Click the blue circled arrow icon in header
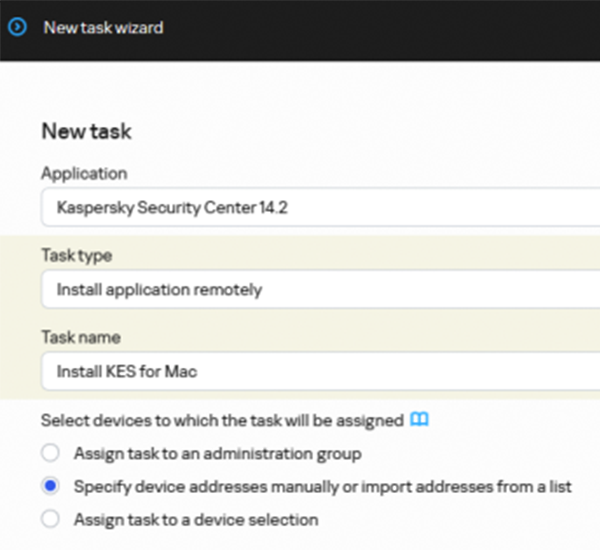Screen dimensions: 600x550 (17, 27)
